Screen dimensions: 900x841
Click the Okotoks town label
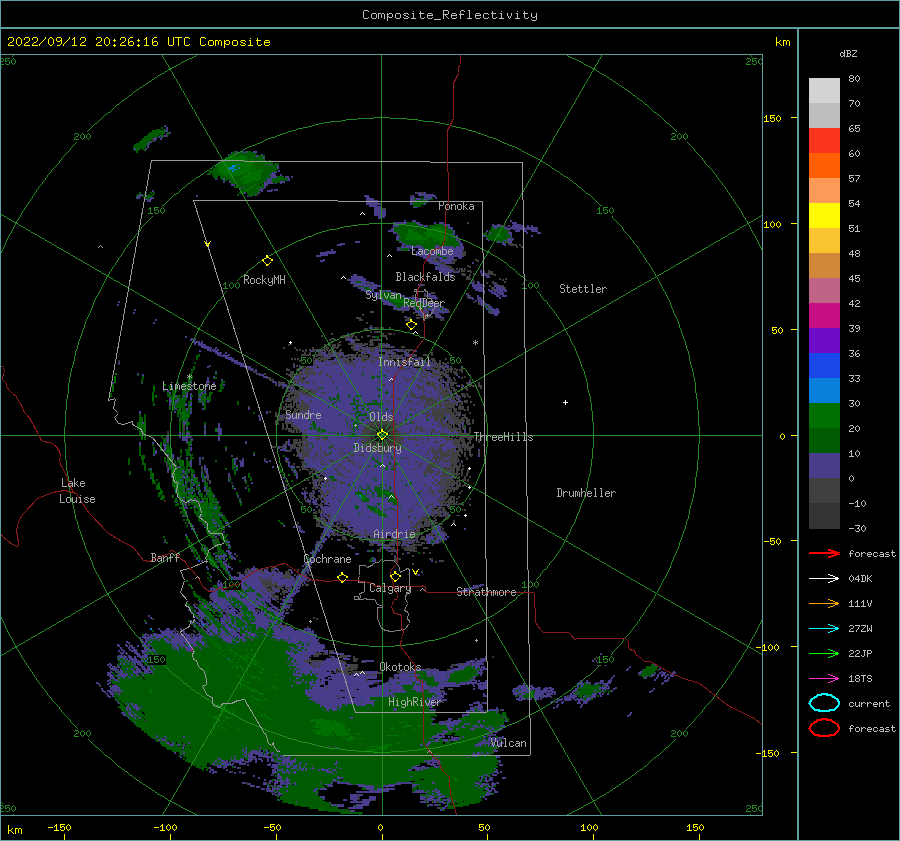pyautogui.click(x=400, y=666)
